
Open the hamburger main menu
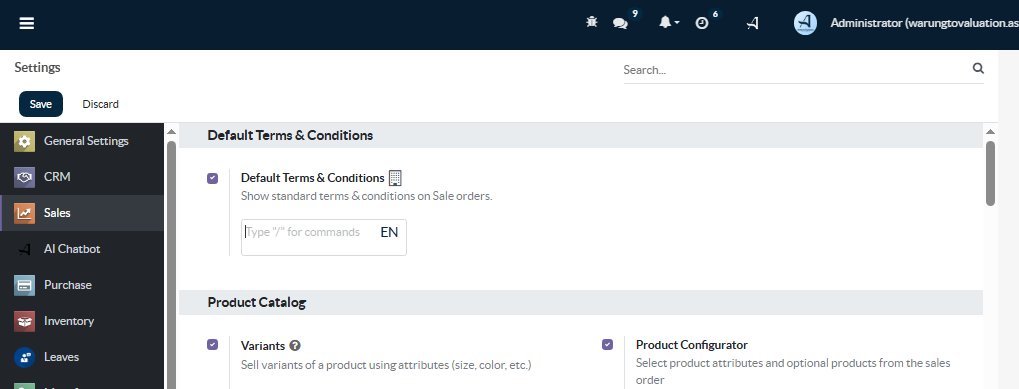[x=27, y=23]
